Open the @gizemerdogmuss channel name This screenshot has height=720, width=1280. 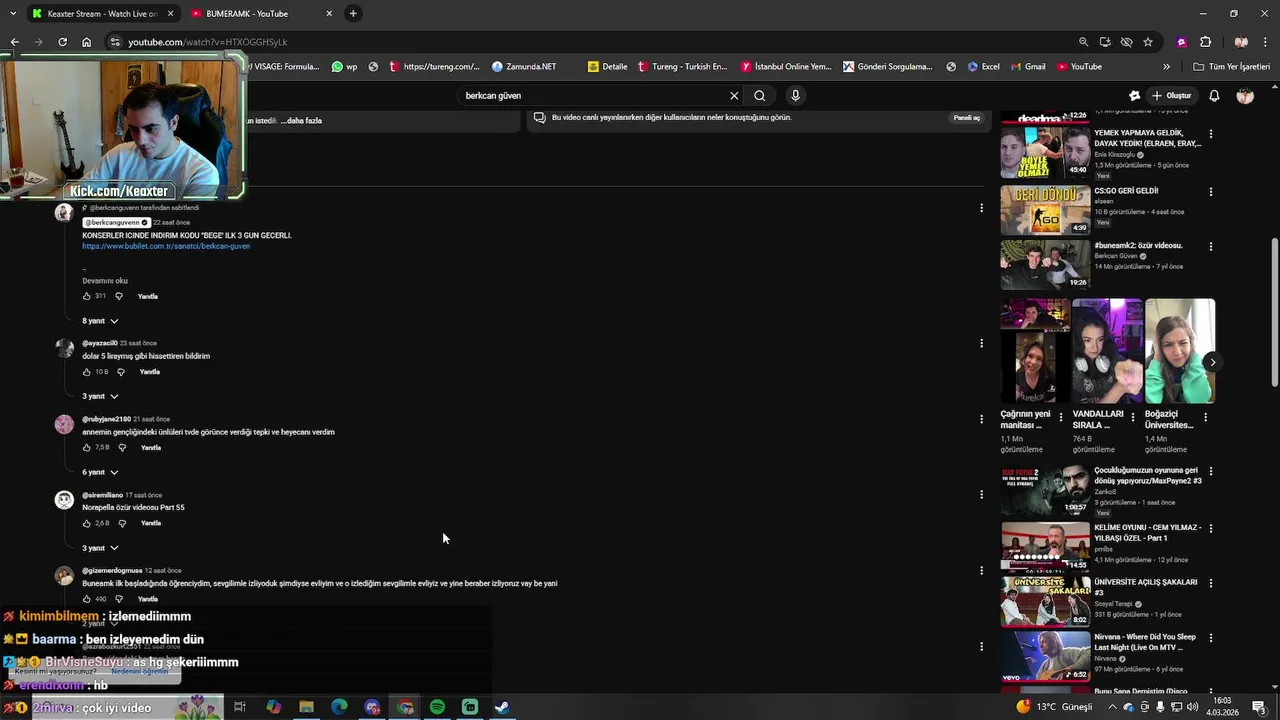(112, 571)
